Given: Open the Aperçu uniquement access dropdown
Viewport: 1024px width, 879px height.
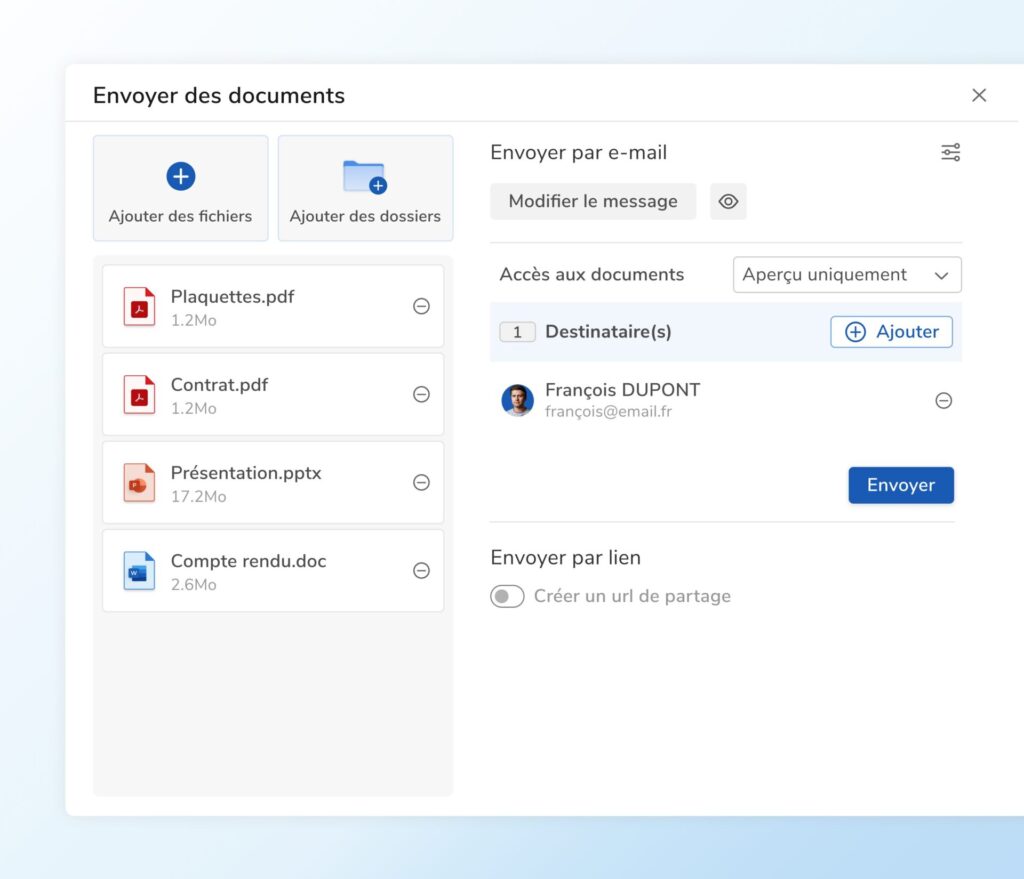Looking at the screenshot, I should point(847,275).
